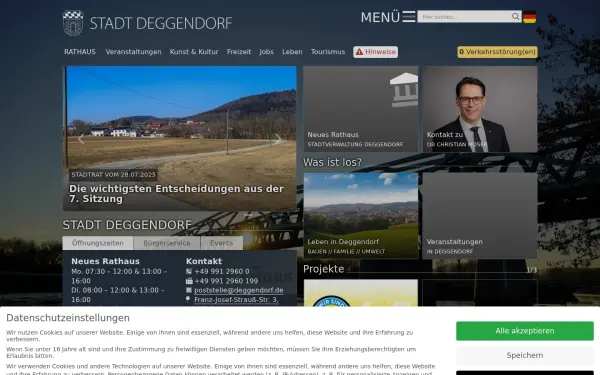Open the Franz-Josef-Strauß-Str. 3 address link

click(x=236, y=300)
